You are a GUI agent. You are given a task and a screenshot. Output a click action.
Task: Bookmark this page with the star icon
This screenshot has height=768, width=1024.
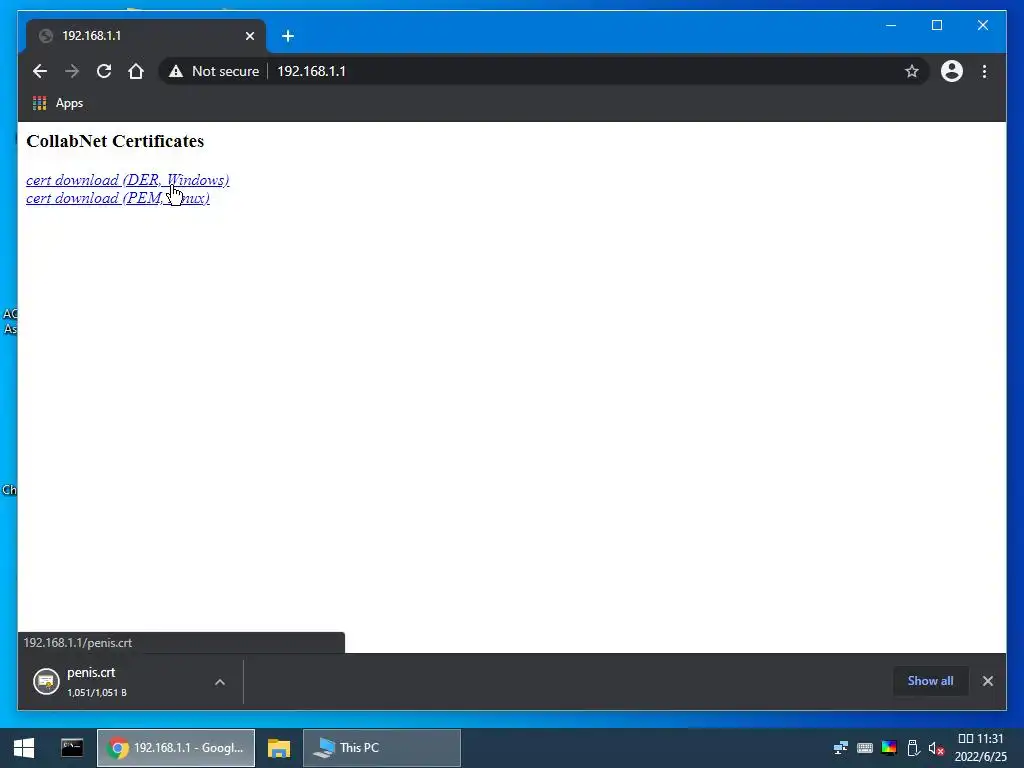[x=912, y=71]
